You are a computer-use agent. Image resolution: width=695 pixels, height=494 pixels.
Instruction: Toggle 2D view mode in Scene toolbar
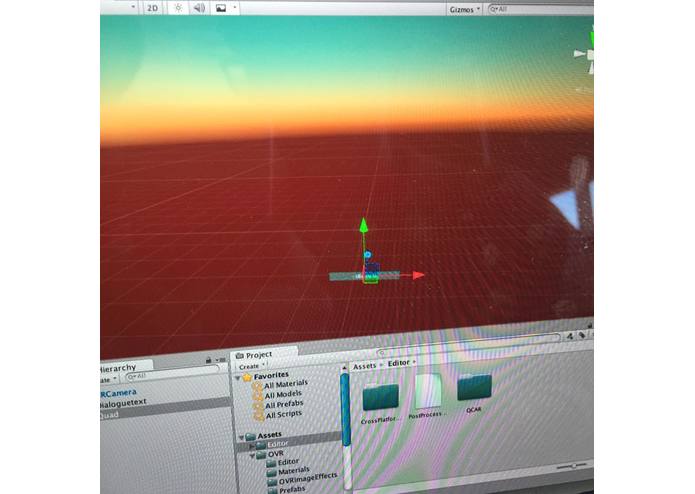click(152, 8)
